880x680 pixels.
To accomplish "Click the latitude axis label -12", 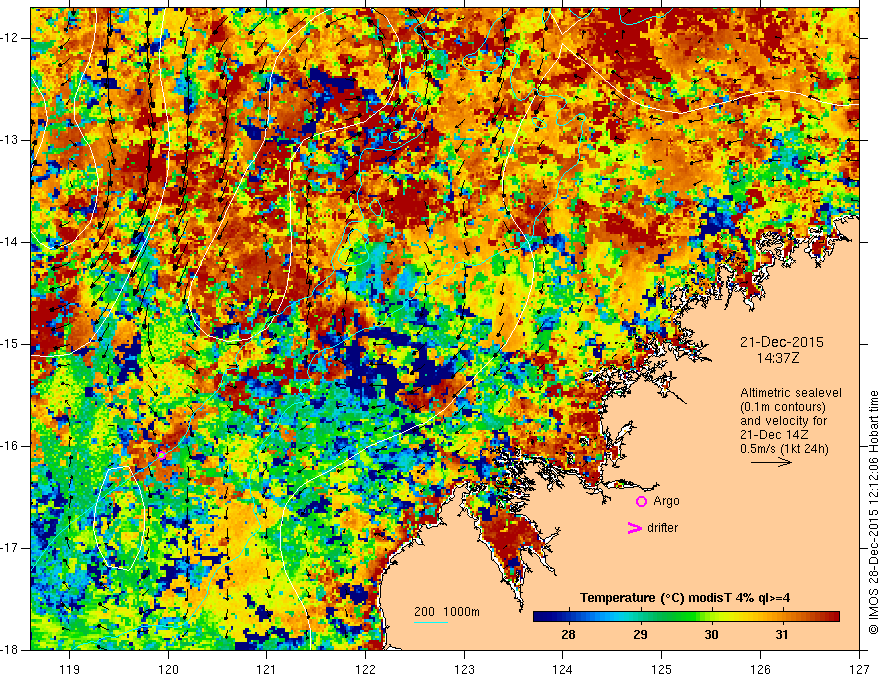I will point(11,38).
